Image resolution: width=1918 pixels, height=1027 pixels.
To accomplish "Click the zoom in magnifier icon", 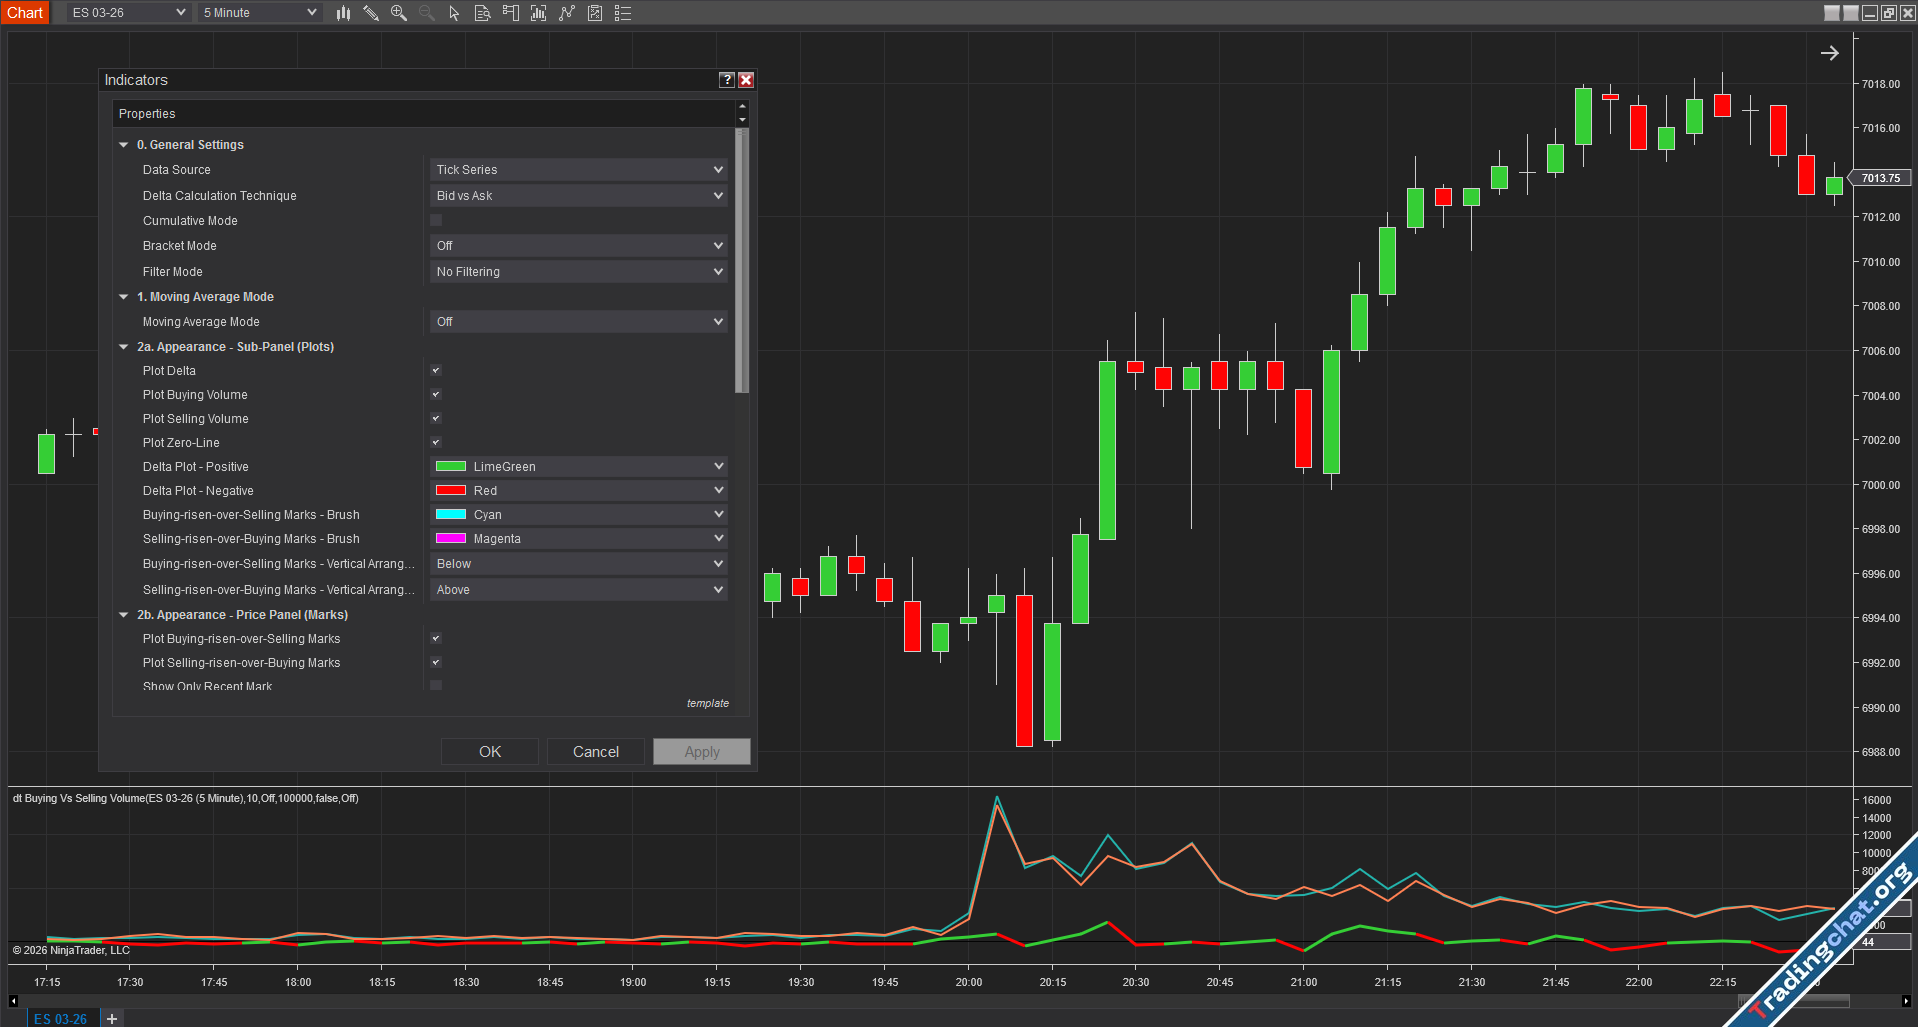I will 399,13.
